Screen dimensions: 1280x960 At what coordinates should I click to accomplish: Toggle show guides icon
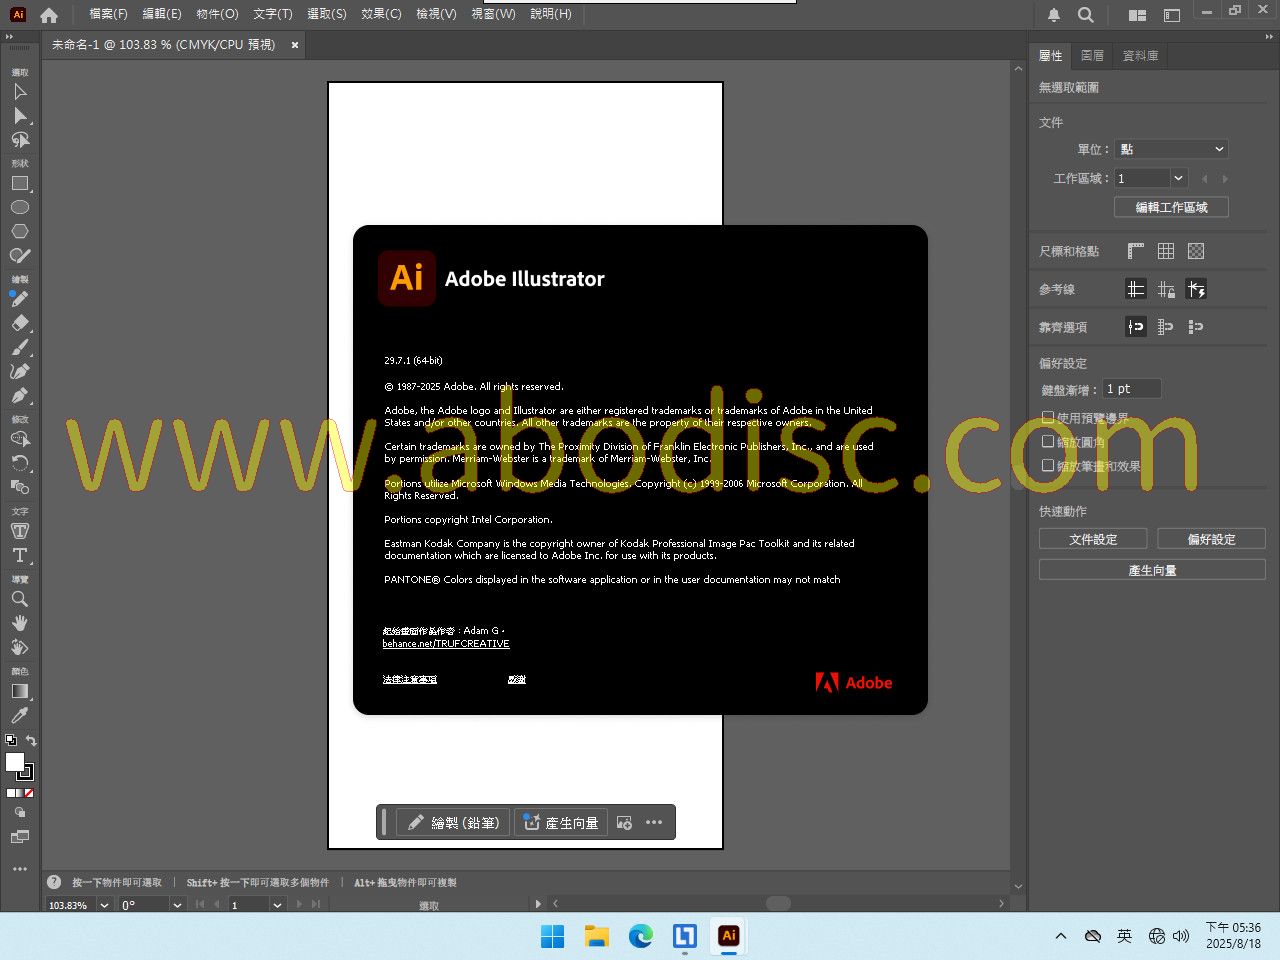pos(1136,289)
